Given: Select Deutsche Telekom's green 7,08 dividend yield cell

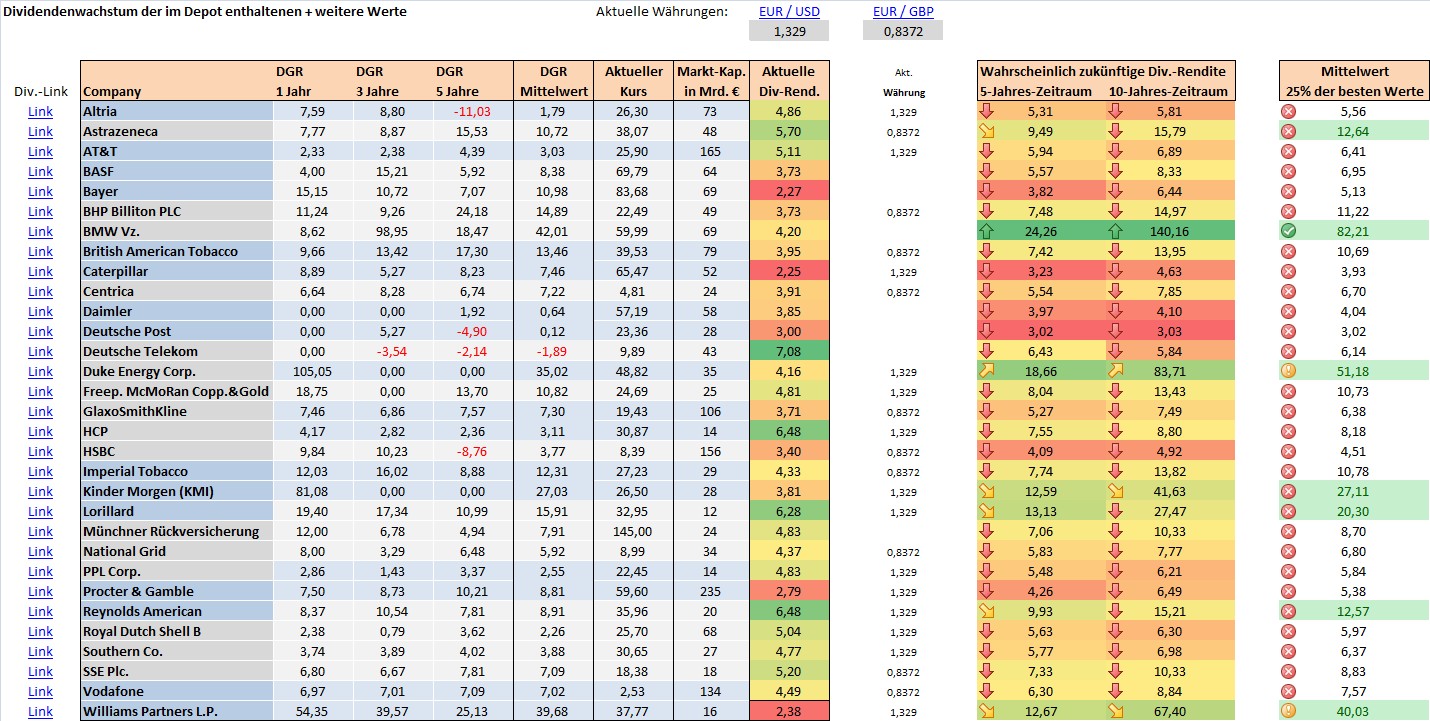Looking at the screenshot, I should click(789, 351).
